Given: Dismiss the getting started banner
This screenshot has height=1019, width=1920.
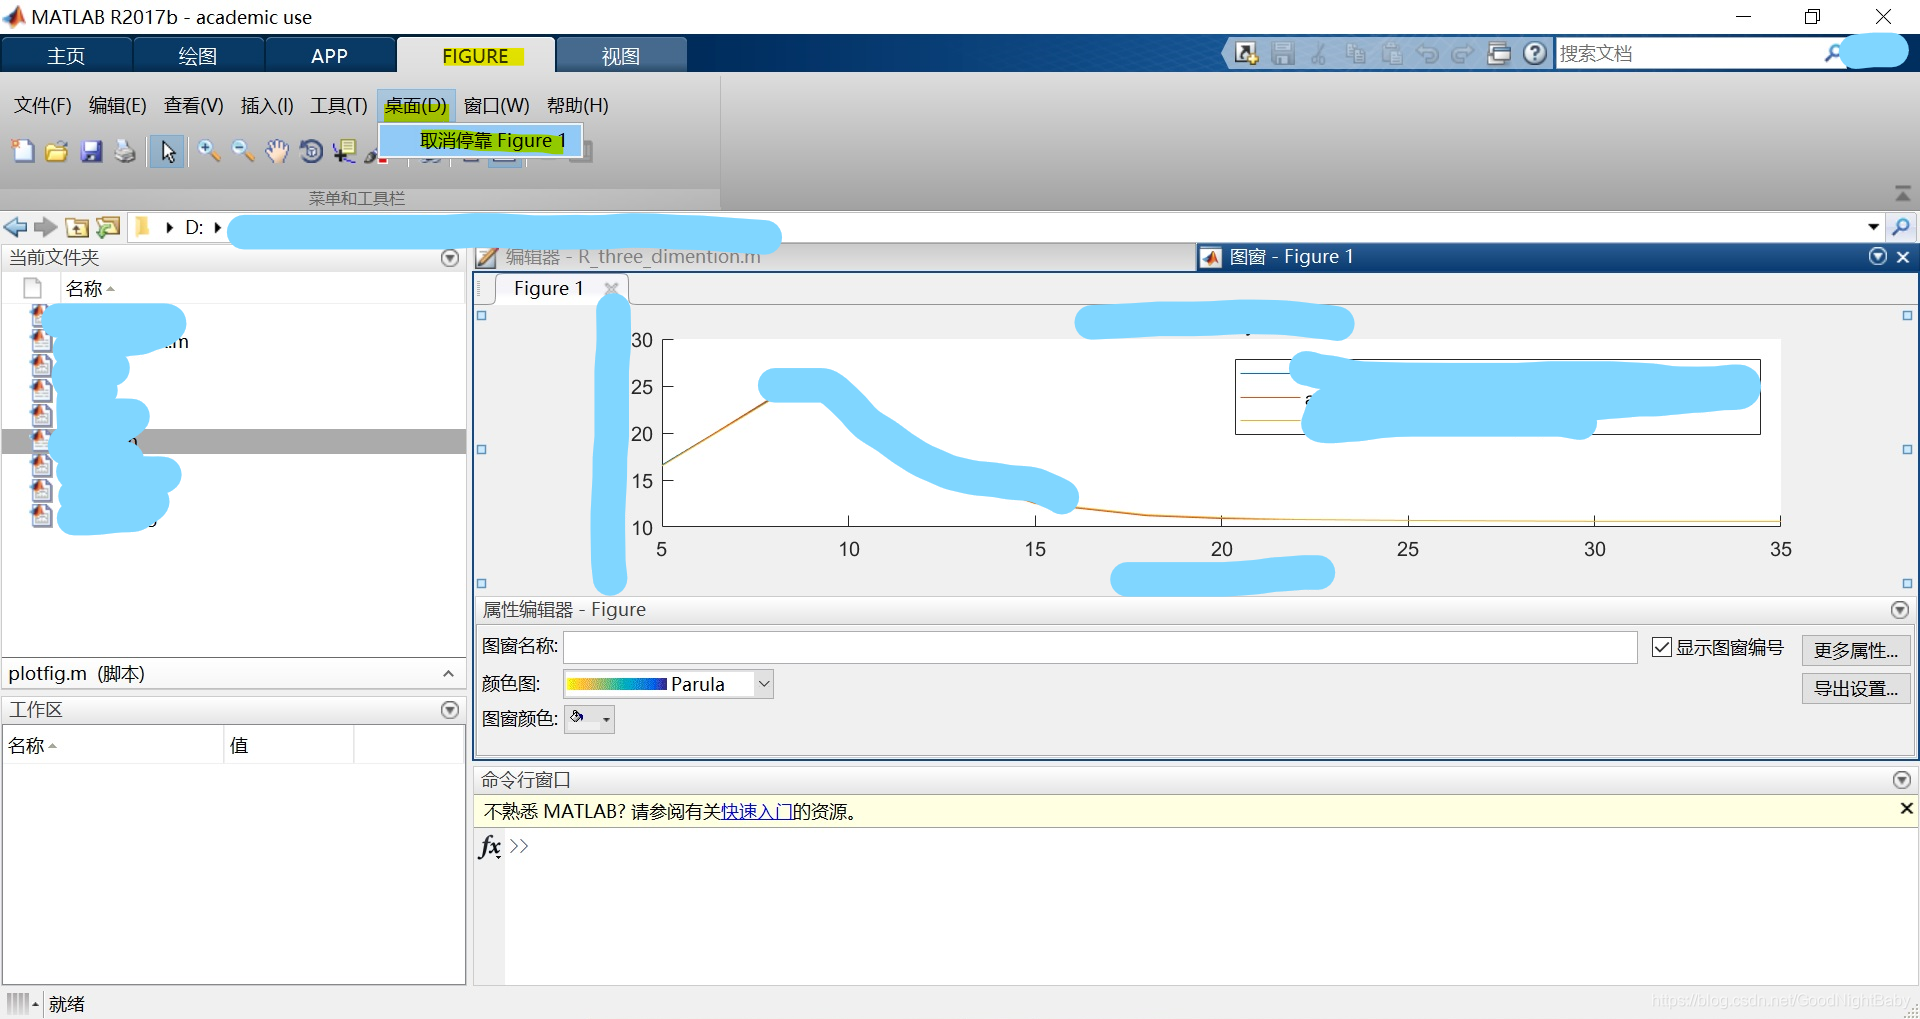Looking at the screenshot, I should (1906, 808).
